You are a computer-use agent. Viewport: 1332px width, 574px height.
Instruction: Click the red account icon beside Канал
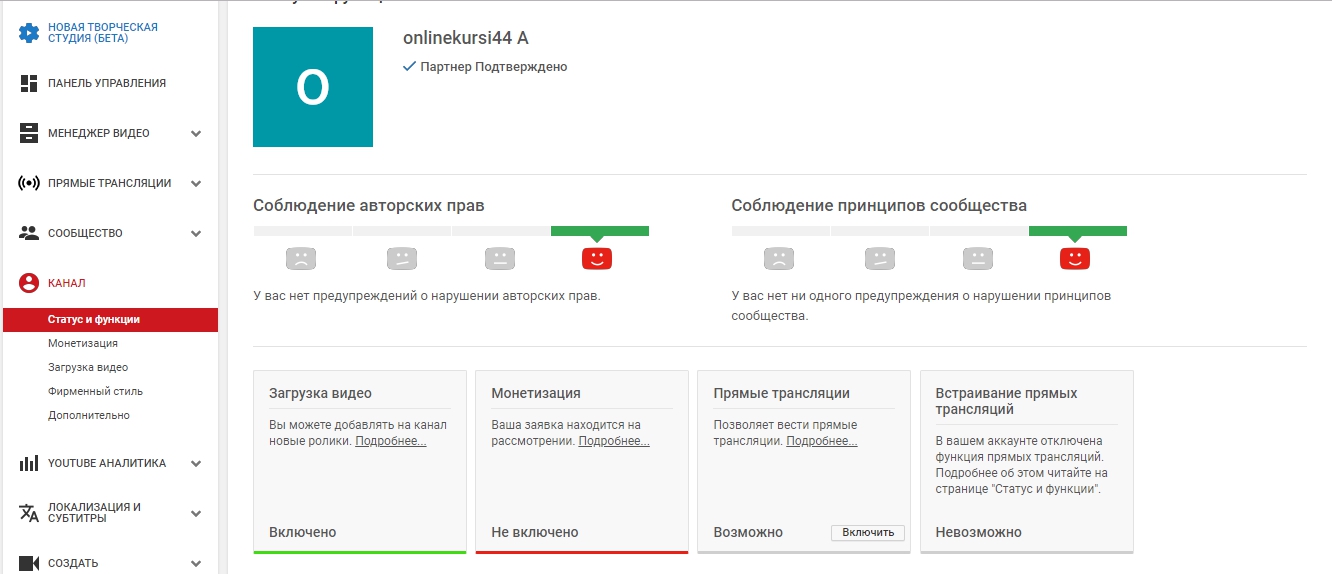click(x=29, y=283)
